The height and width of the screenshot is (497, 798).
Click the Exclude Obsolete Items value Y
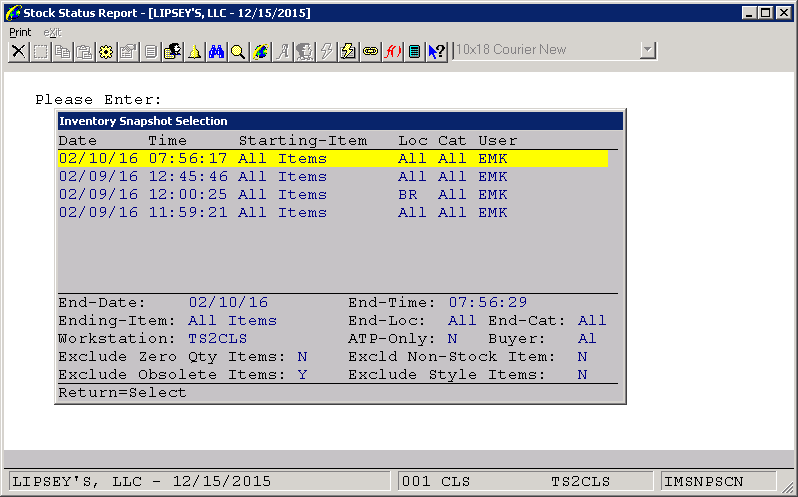[x=302, y=375]
